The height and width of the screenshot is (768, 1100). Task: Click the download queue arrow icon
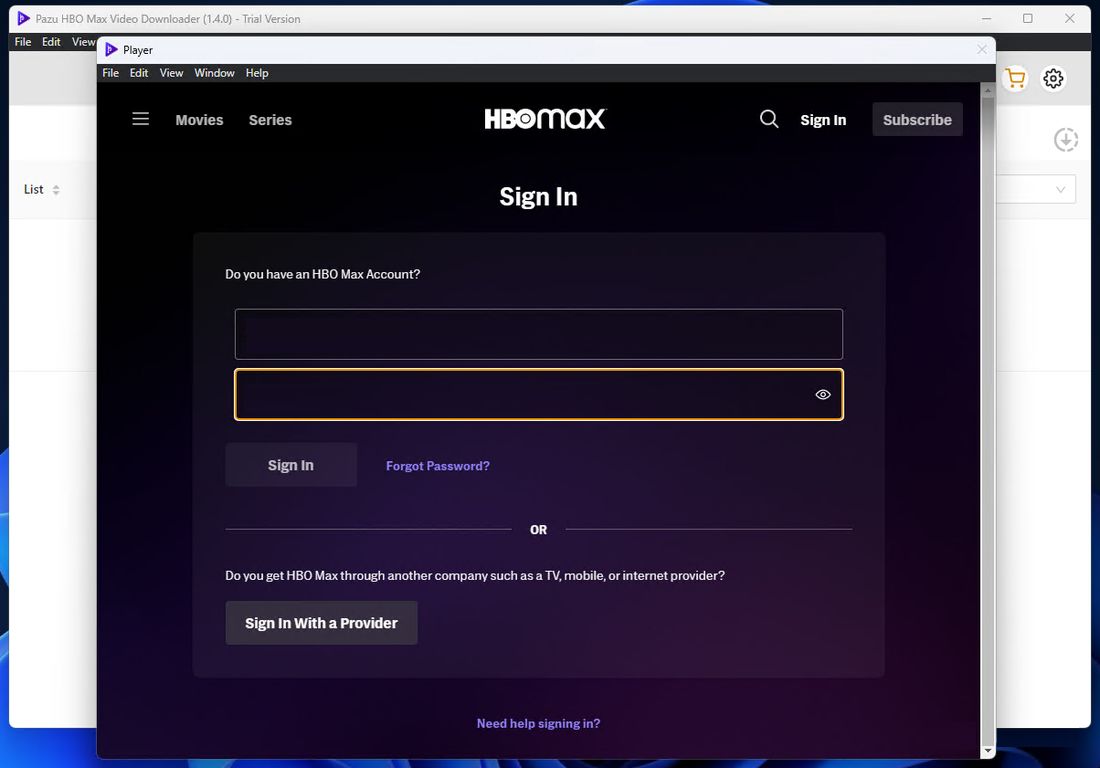coord(1066,140)
